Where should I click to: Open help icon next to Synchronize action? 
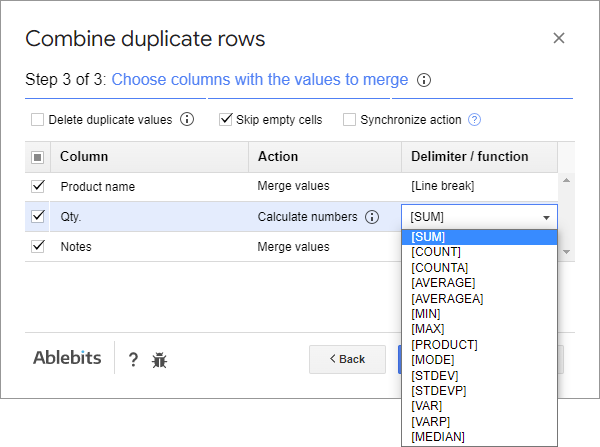[x=475, y=120]
